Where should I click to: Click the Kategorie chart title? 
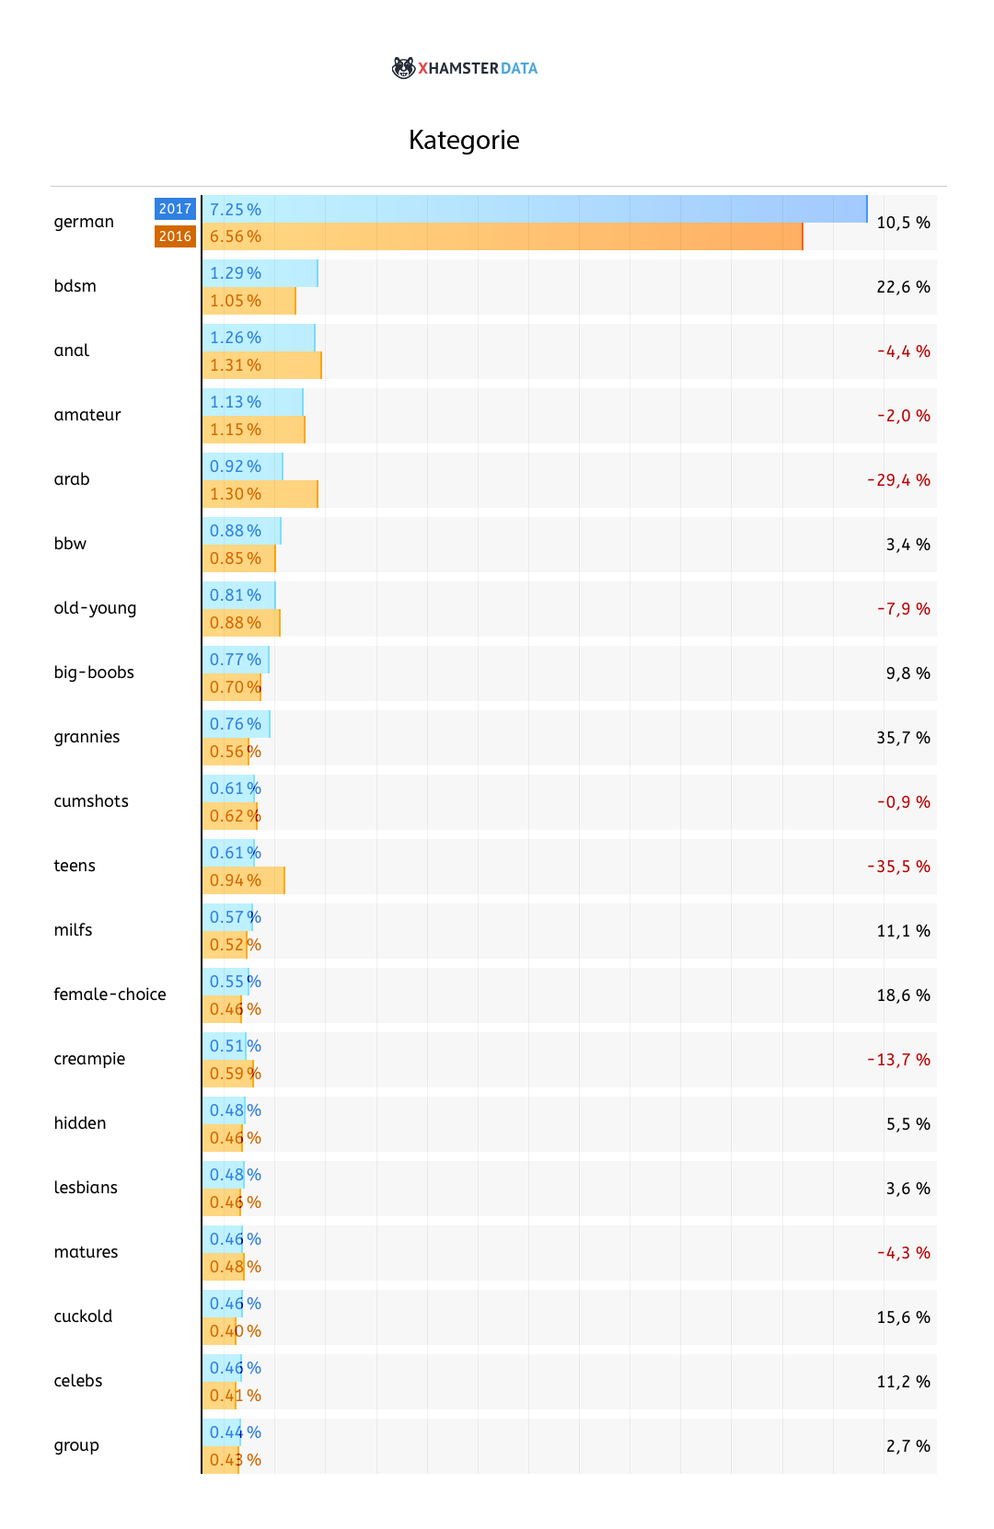(464, 140)
